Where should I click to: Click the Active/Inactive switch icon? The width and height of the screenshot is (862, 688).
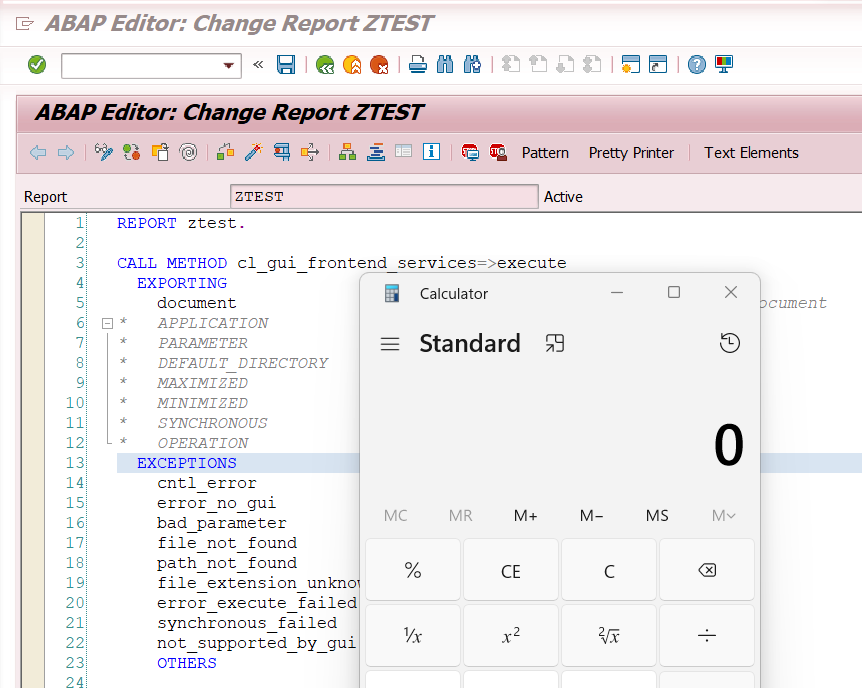click(x=131, y=152)
